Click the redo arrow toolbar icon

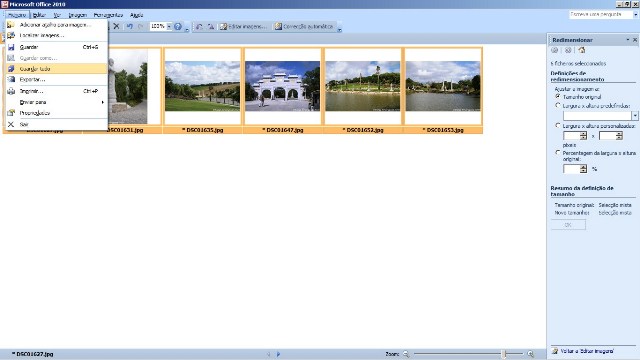pos(141,26)
